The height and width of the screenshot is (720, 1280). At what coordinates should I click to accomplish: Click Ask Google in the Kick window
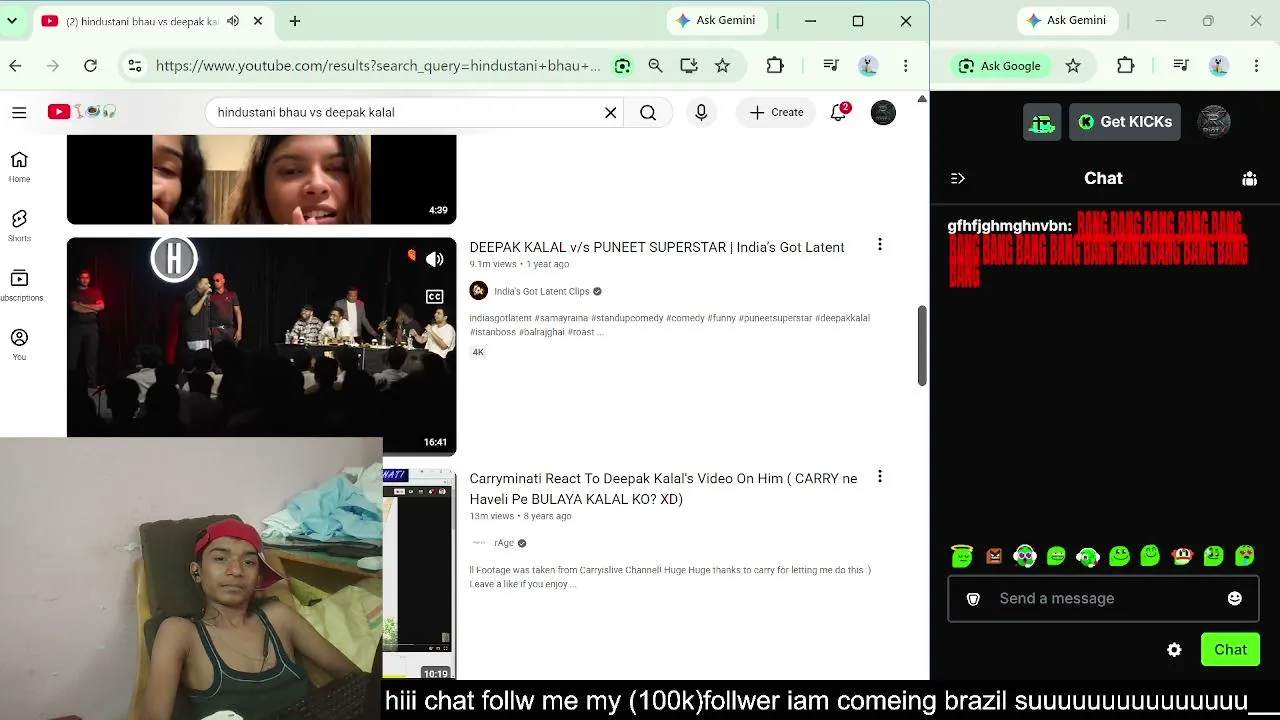[1000, 66]
